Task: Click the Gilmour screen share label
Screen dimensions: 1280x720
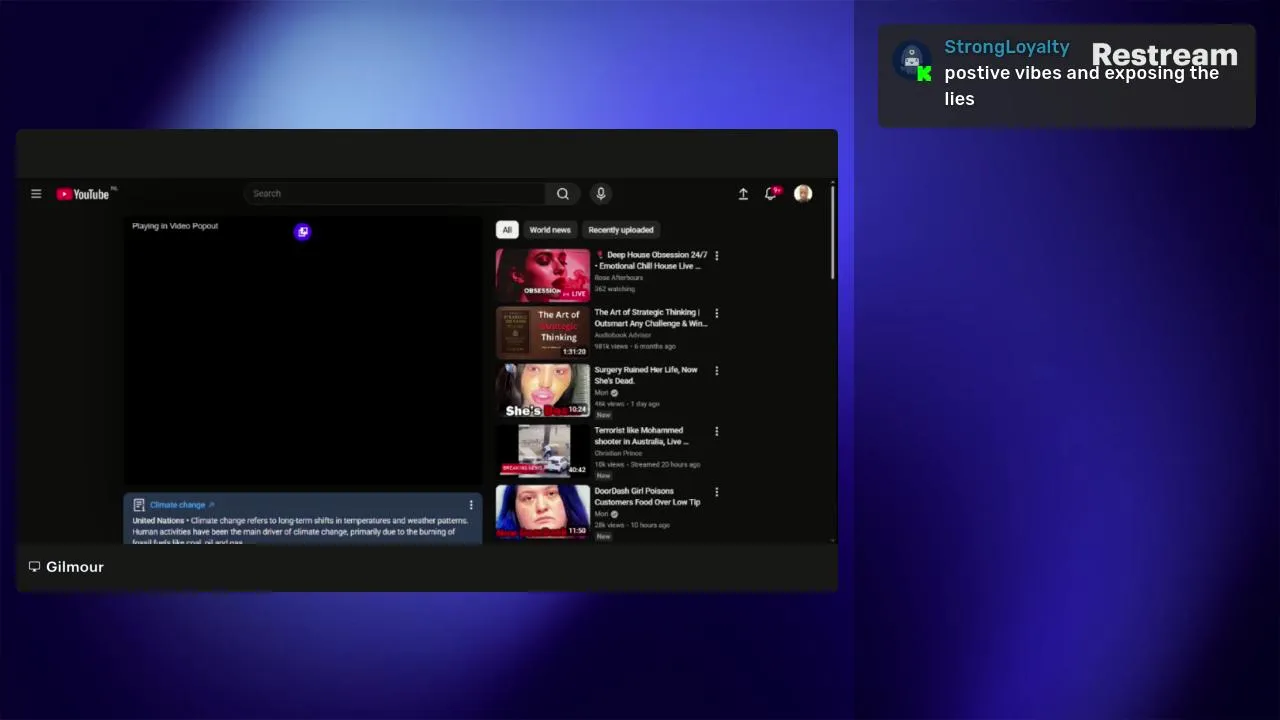Action: (75, 567)
